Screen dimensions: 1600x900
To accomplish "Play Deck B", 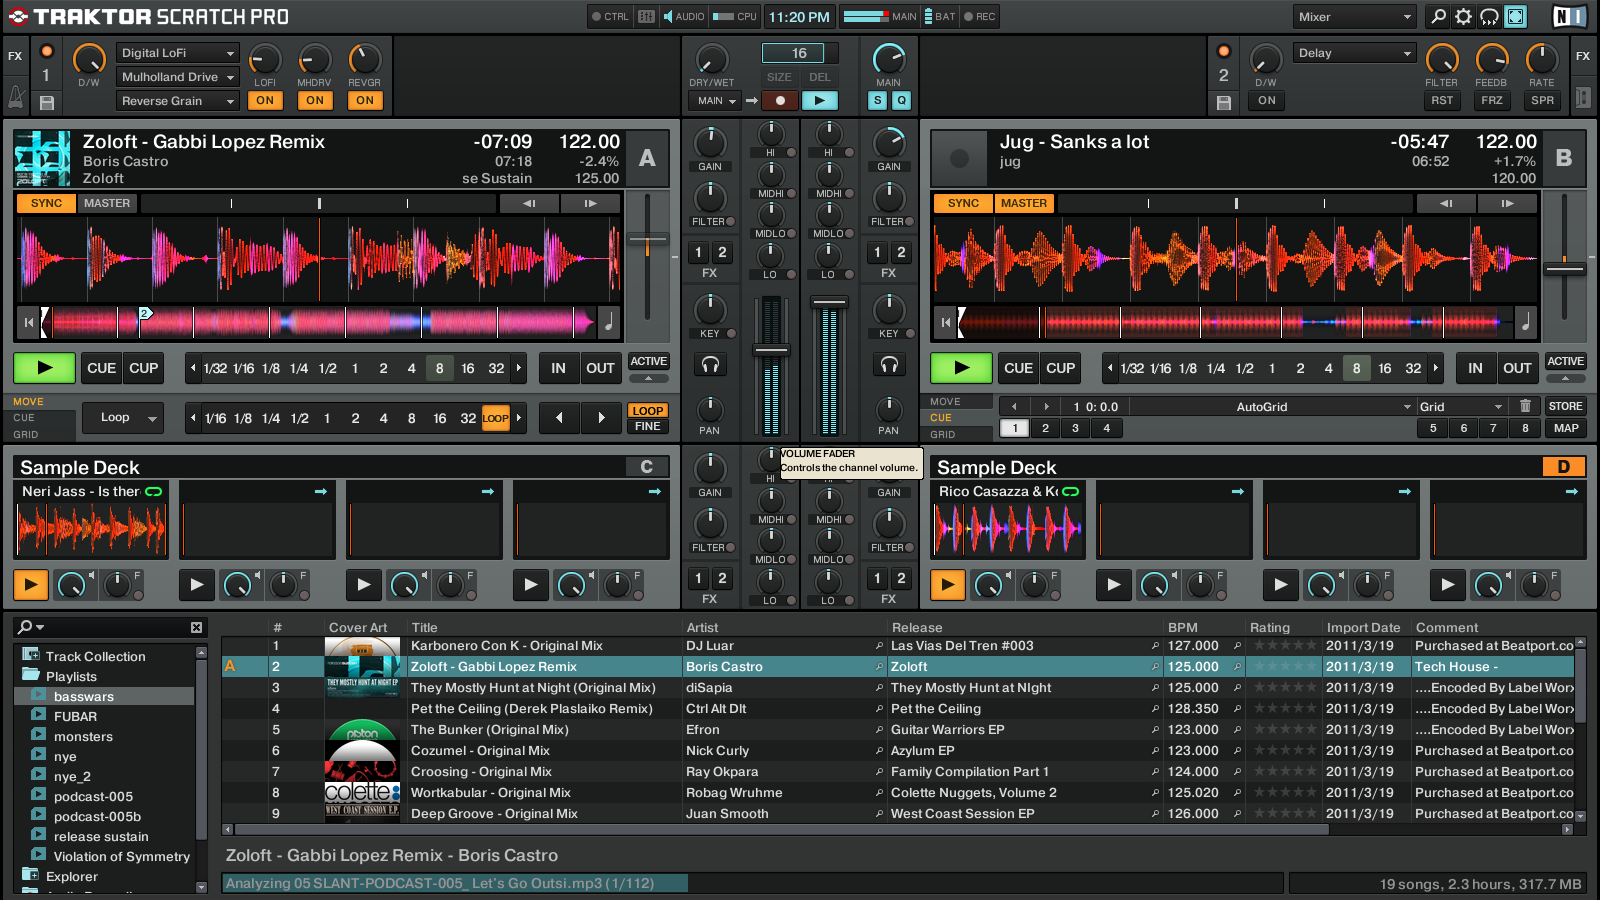I will click(x=961, y=368).
